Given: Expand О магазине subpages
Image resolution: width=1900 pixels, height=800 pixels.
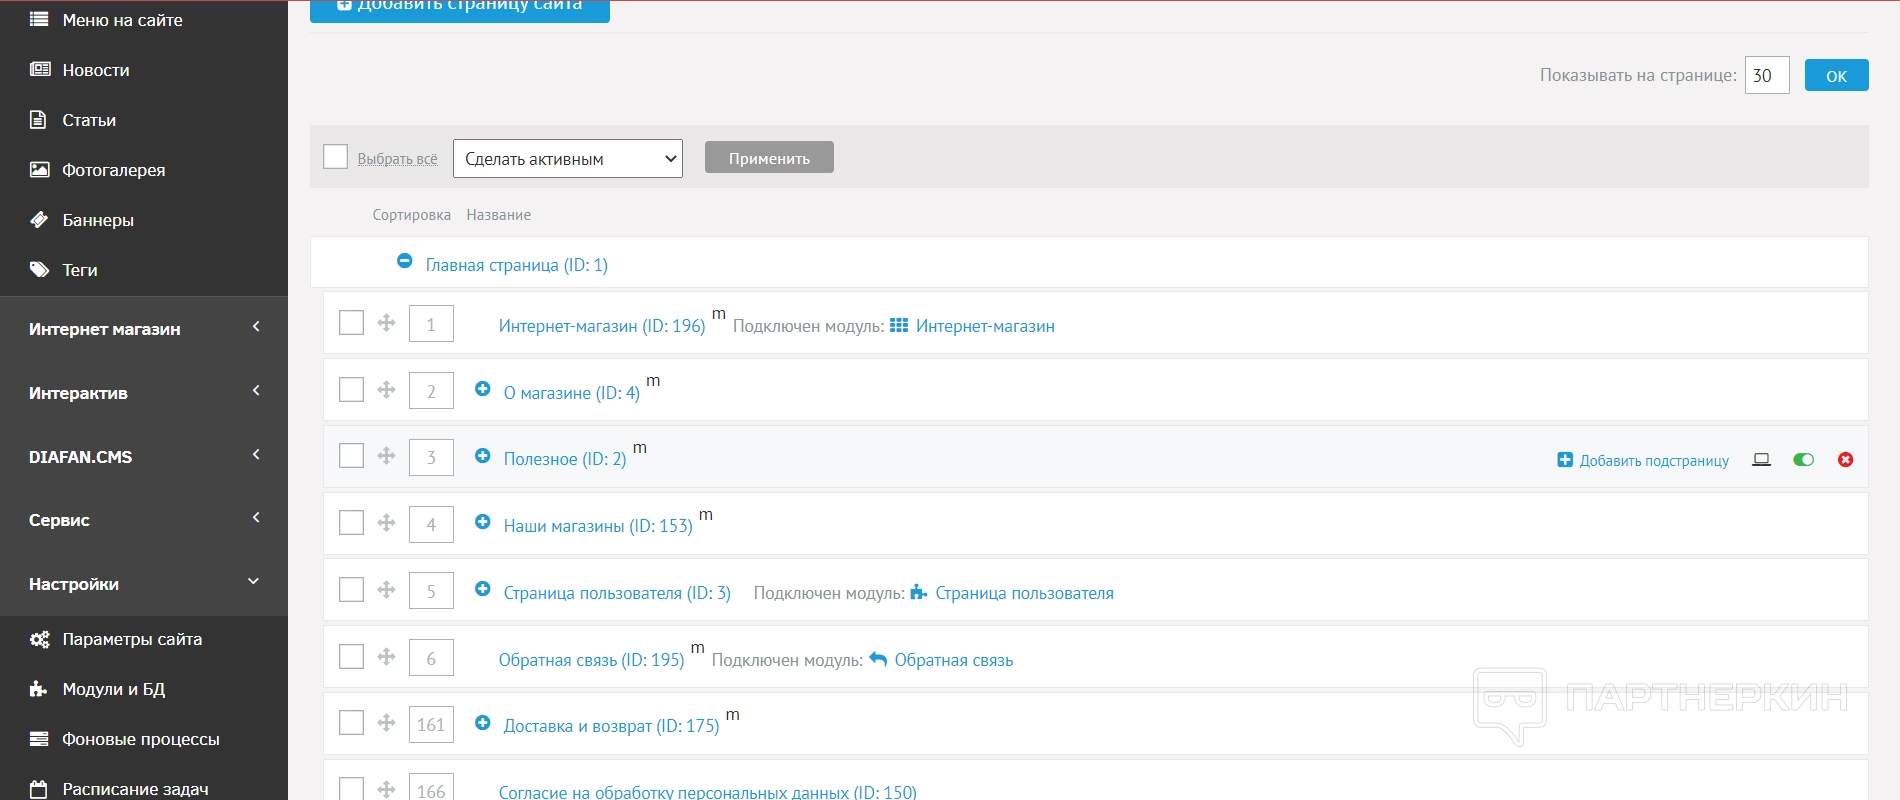Looking at the screenshot, I should 483,389.
